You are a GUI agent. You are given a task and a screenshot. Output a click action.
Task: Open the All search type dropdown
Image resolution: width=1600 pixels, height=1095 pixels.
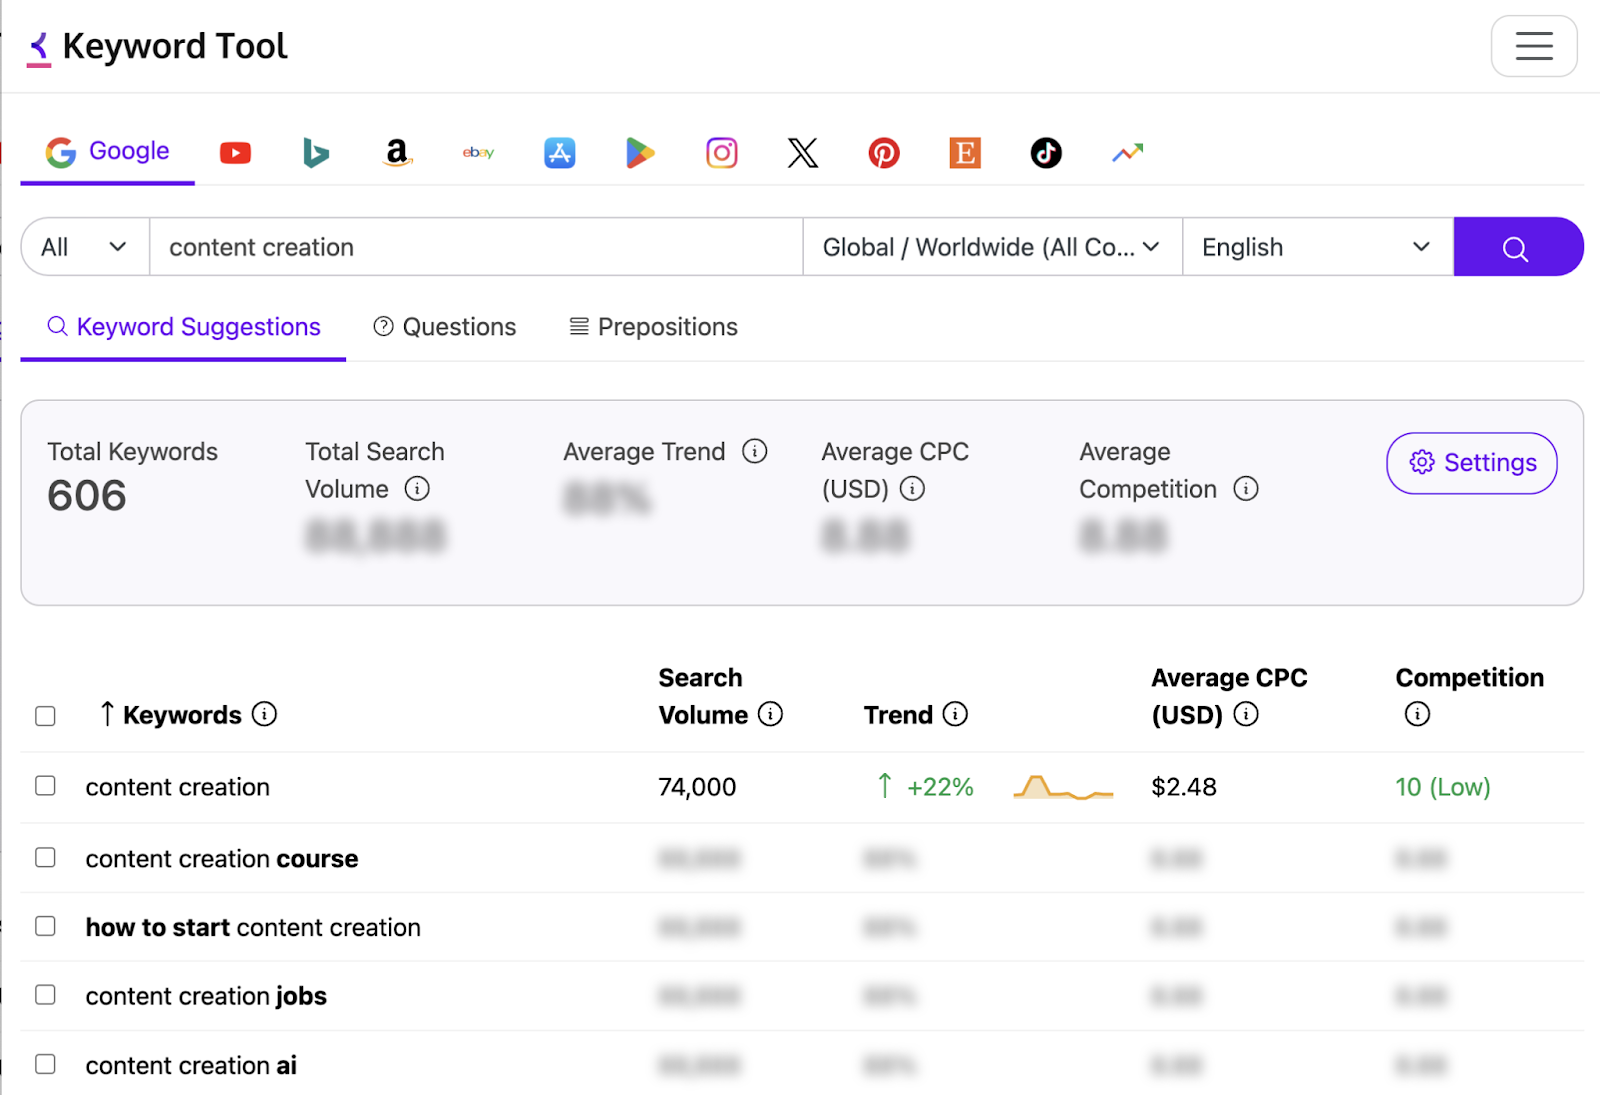click(85, 247)
